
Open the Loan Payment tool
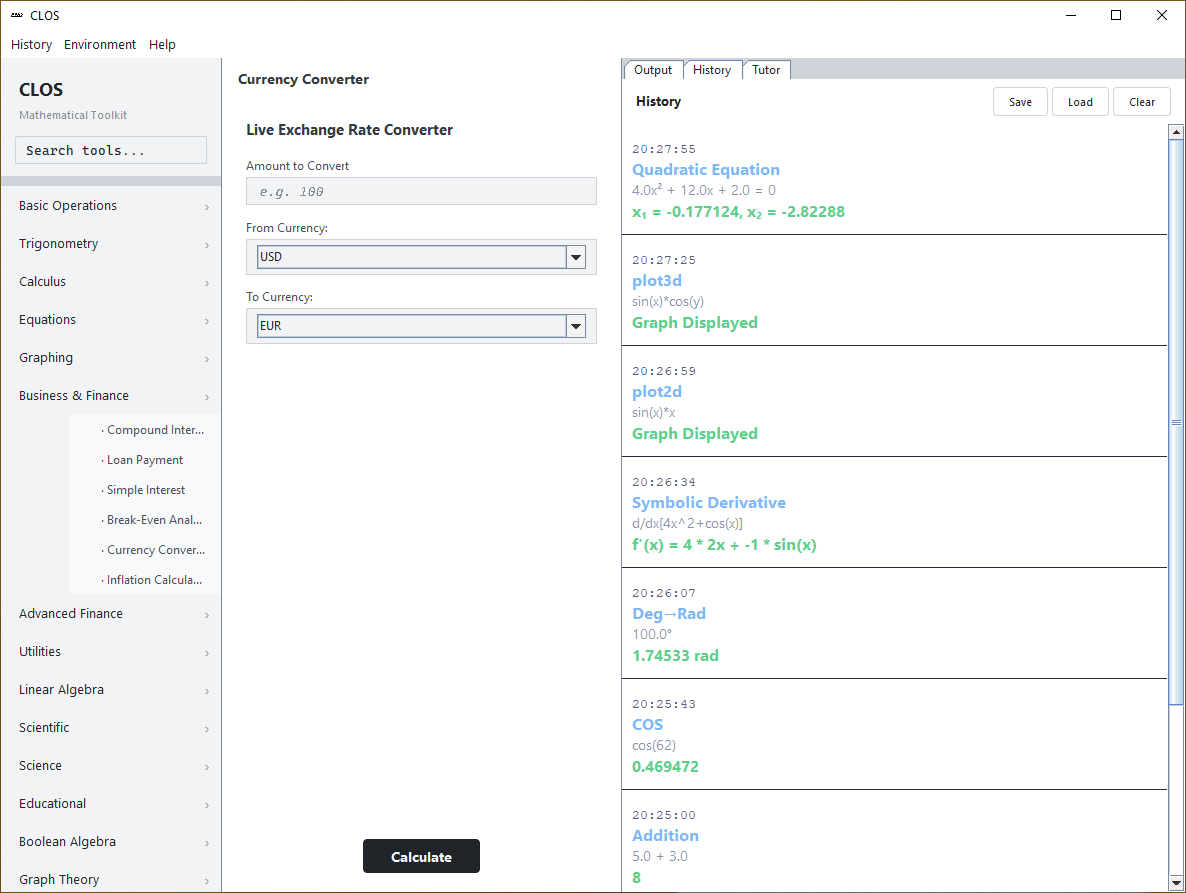click(145, 460)
